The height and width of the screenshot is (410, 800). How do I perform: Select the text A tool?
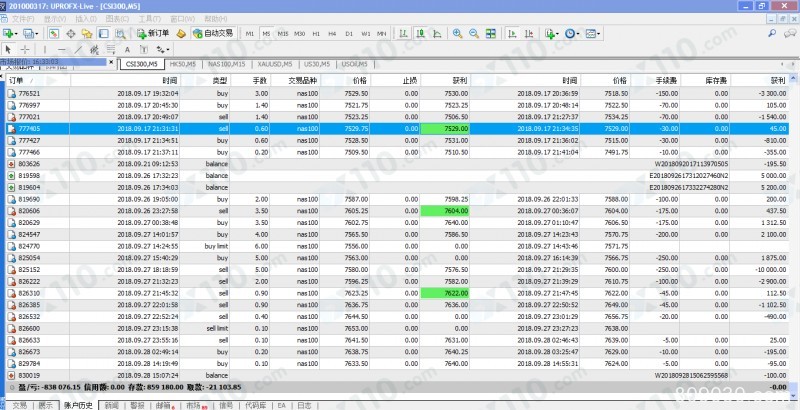coord(128,49)
